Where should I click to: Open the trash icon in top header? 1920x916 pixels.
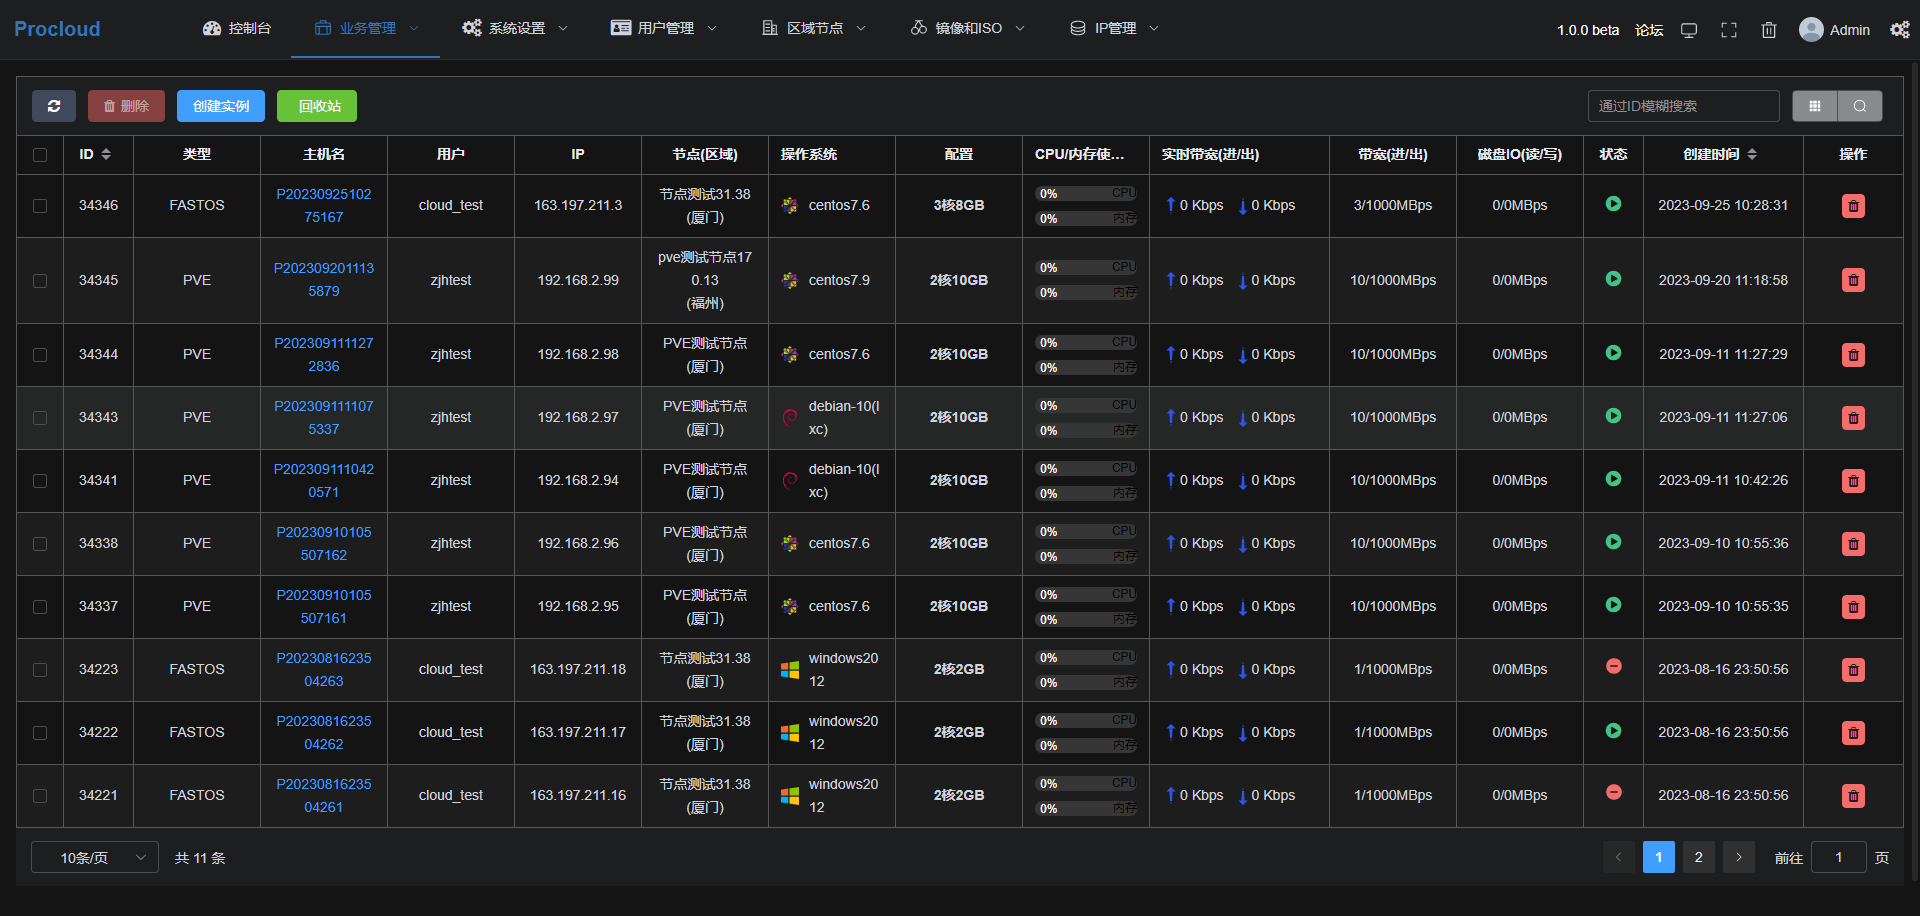[1769, 30]
